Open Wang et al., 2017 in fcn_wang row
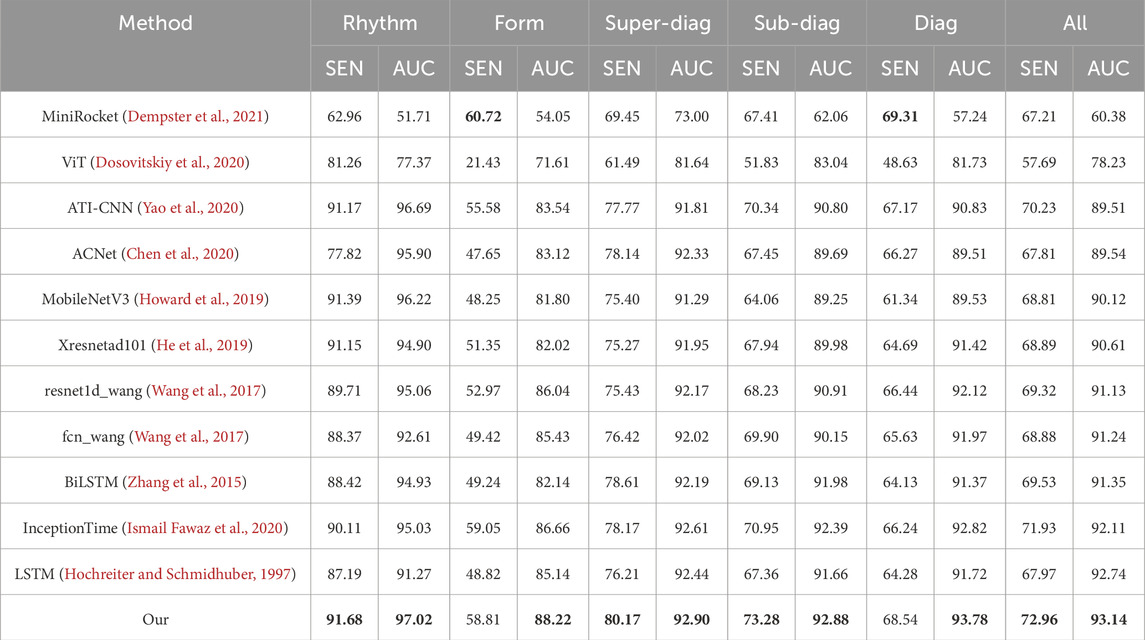 click(x=189, y=437)
